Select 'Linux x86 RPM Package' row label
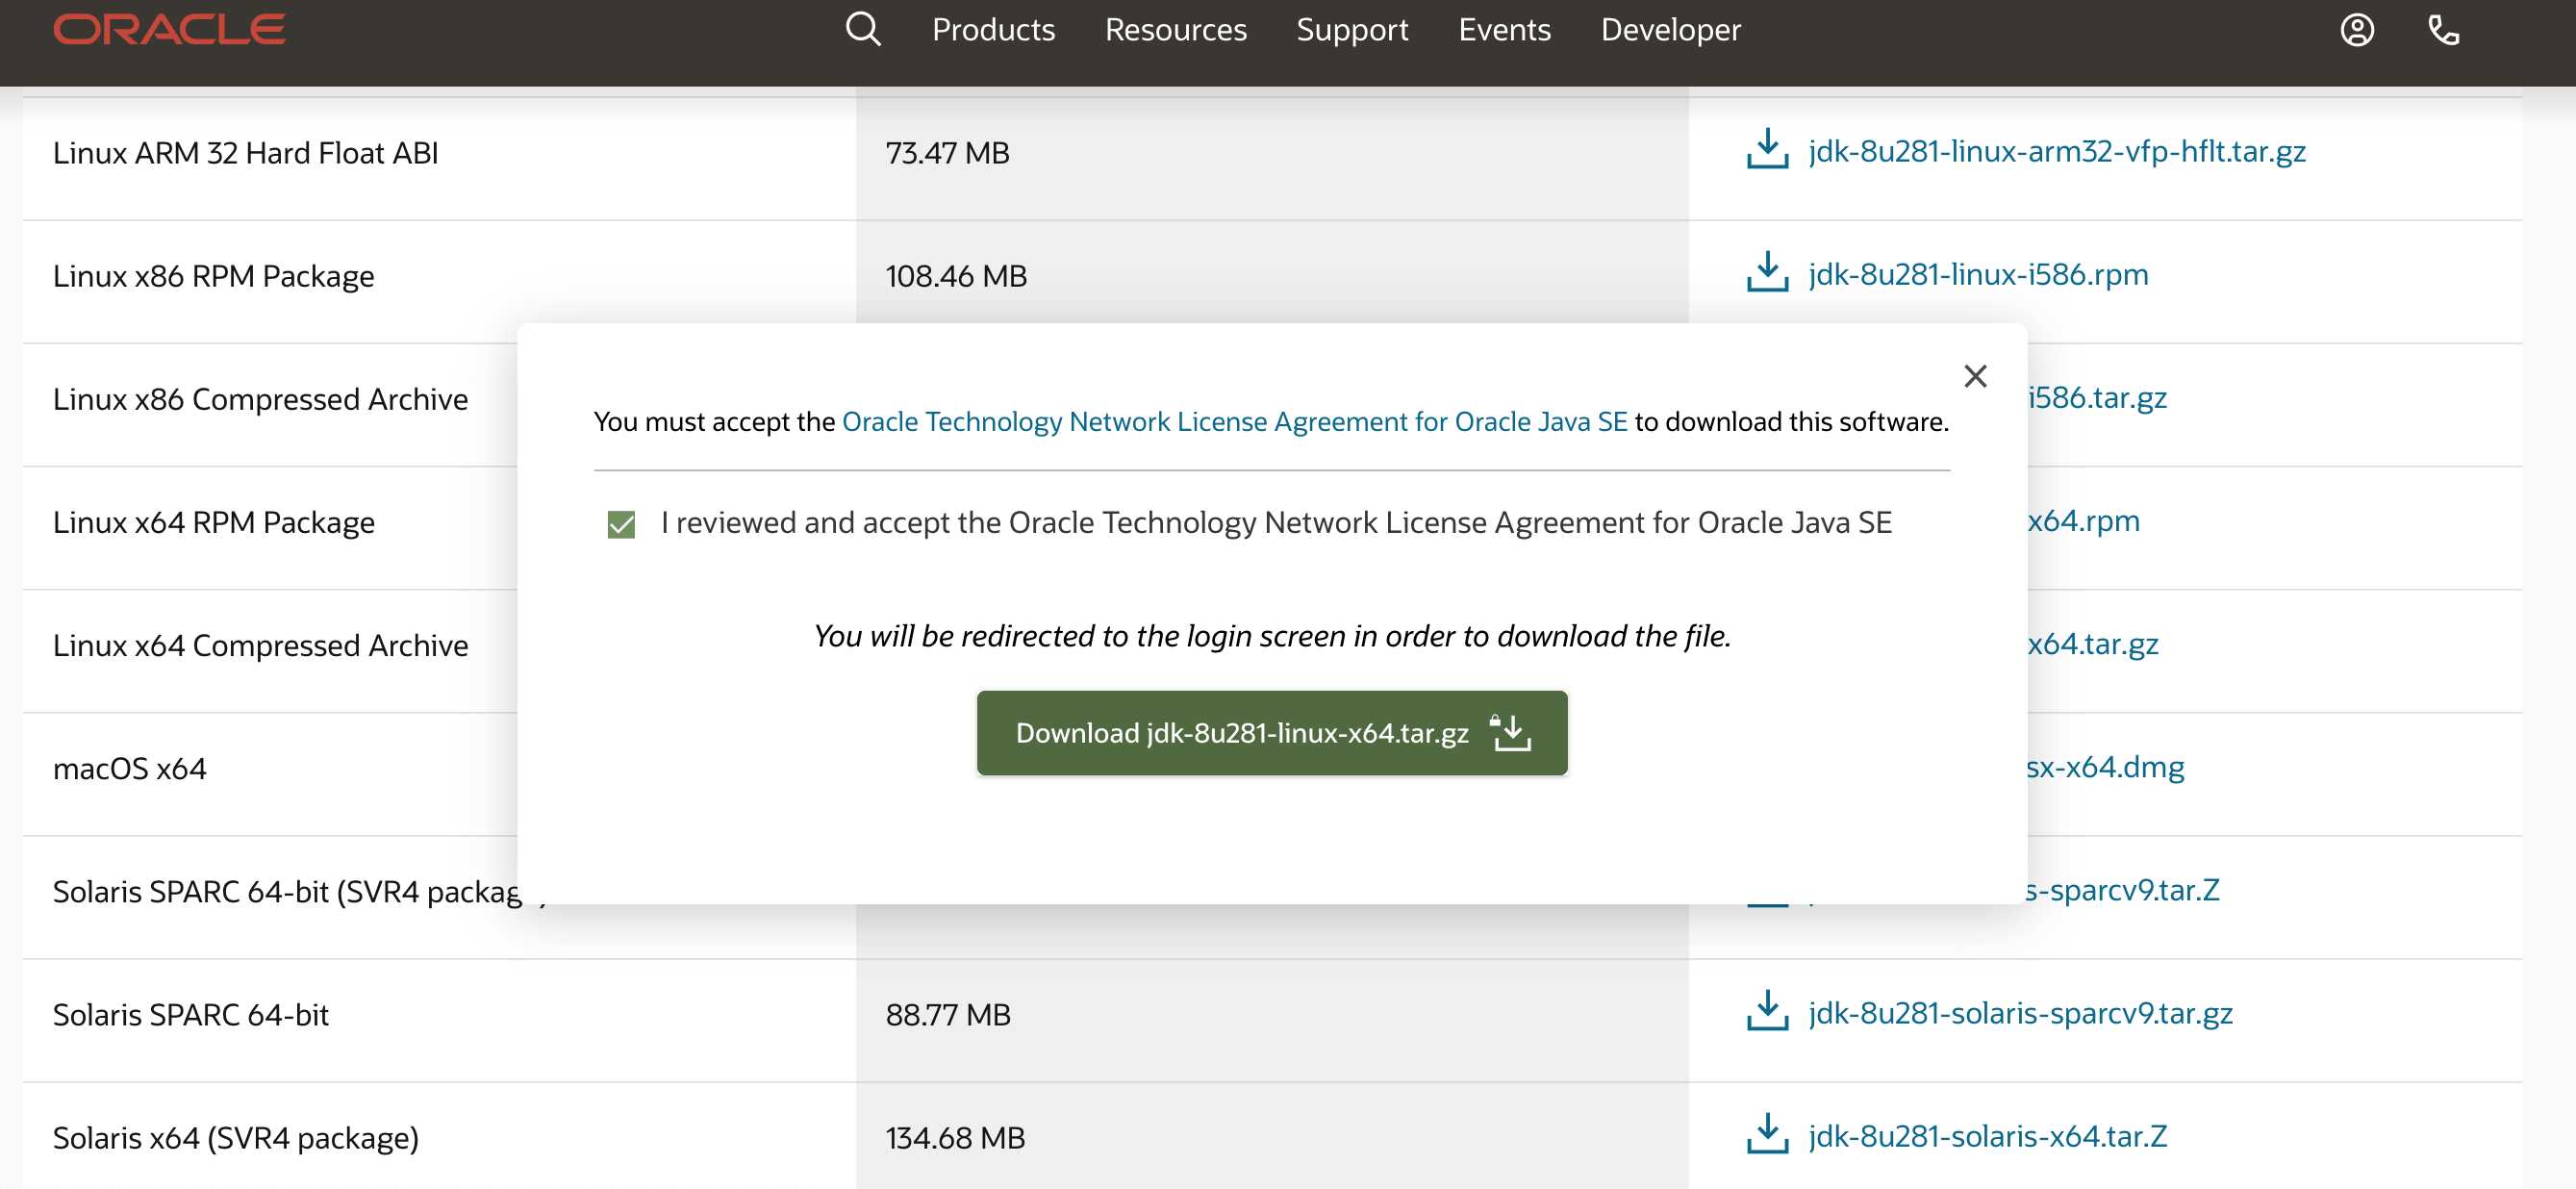The height and width of the screenshot is (1189, 2576). coord(213,276)
